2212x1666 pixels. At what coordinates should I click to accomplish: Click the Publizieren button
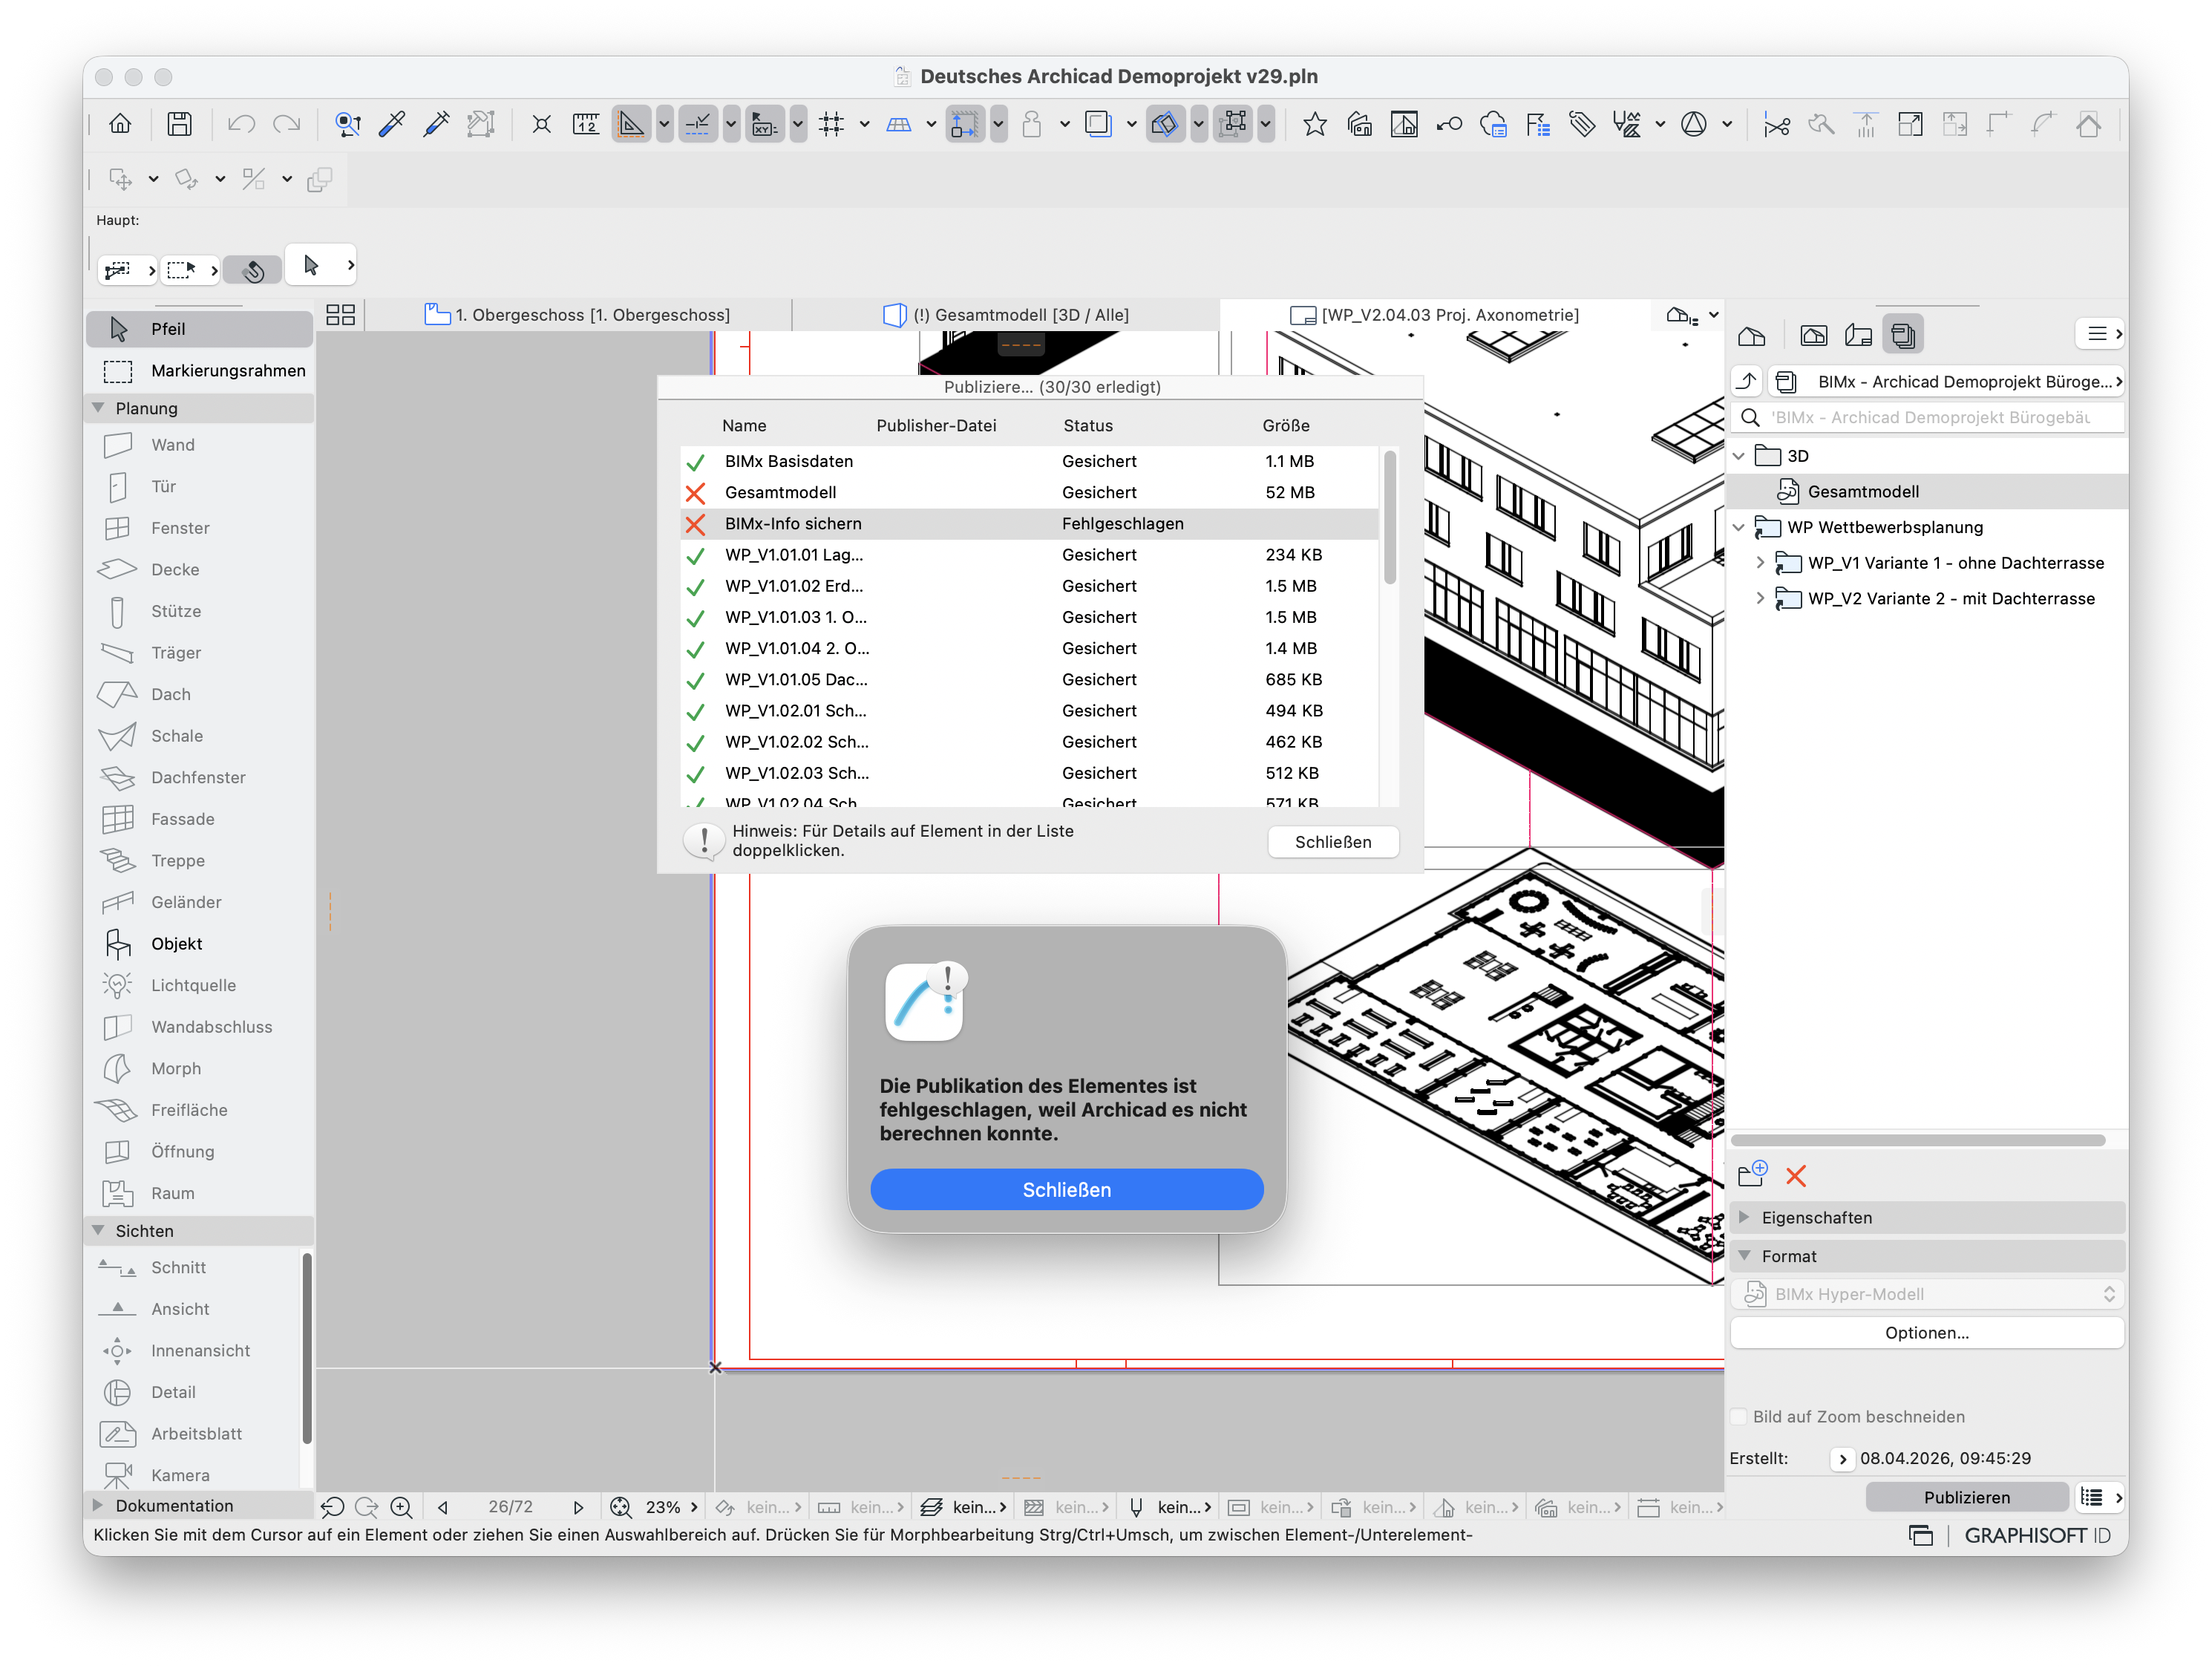pyautogui.click(x=1967, y=1497)
